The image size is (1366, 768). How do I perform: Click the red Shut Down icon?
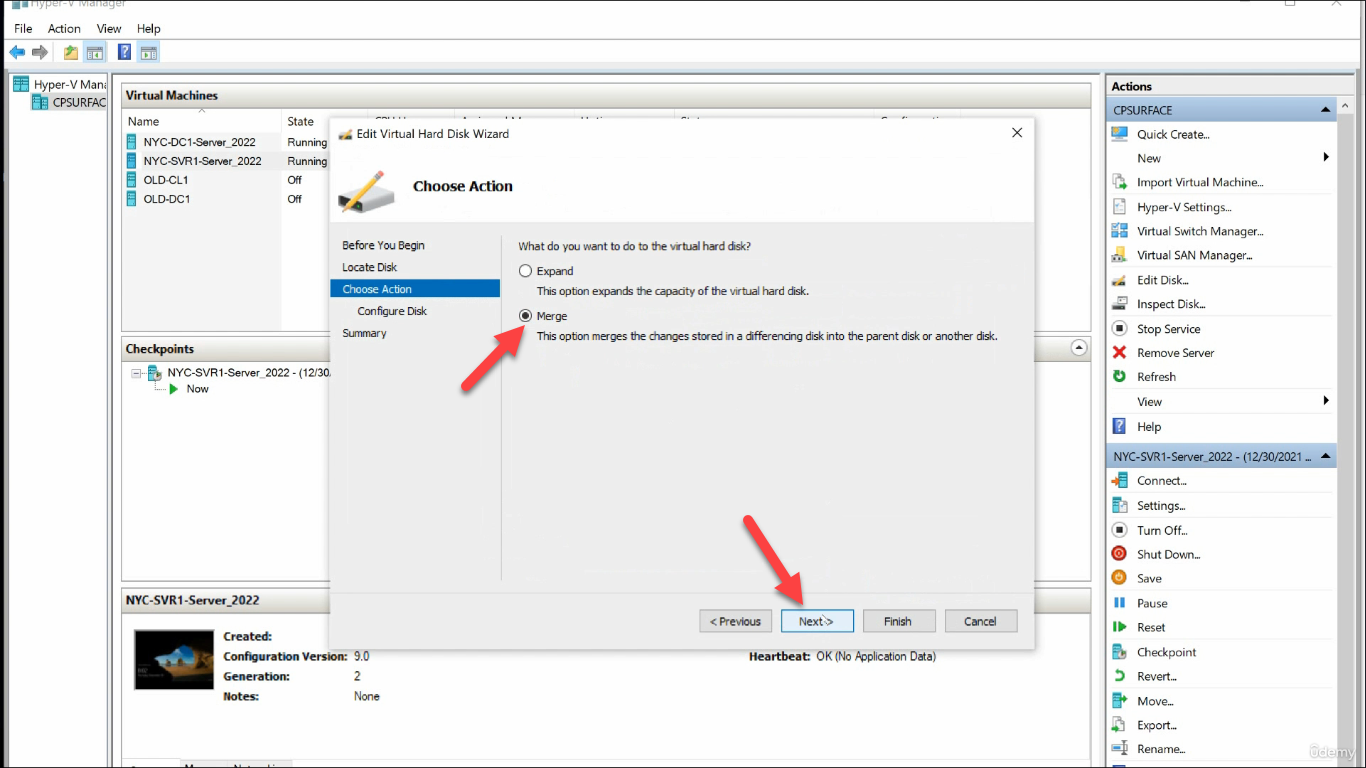click(x=1120, y=554)
